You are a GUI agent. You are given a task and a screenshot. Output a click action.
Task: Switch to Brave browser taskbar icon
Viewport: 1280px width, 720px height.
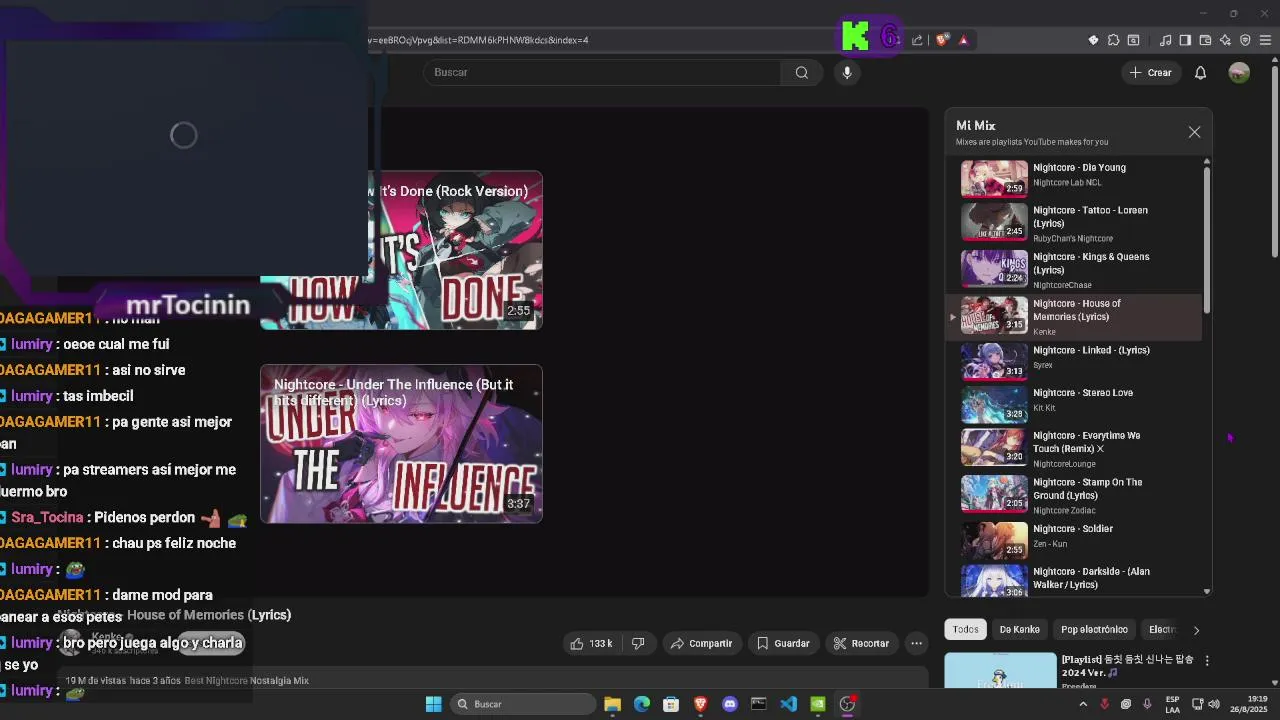700,704
